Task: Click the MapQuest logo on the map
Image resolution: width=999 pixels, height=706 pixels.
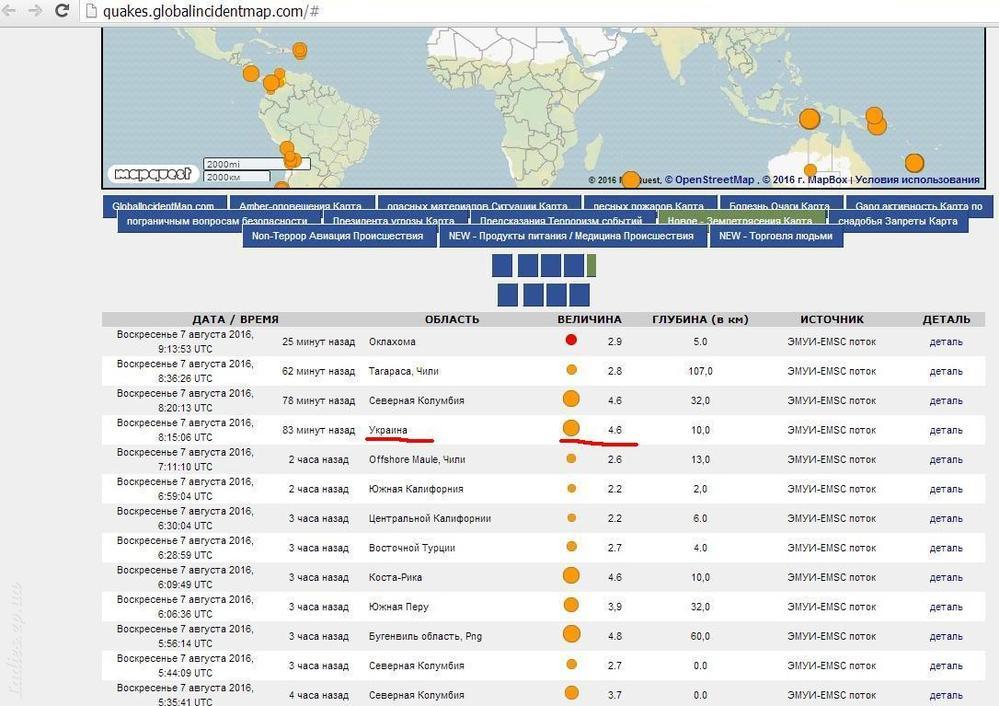Action: click(x=153, y=173)
